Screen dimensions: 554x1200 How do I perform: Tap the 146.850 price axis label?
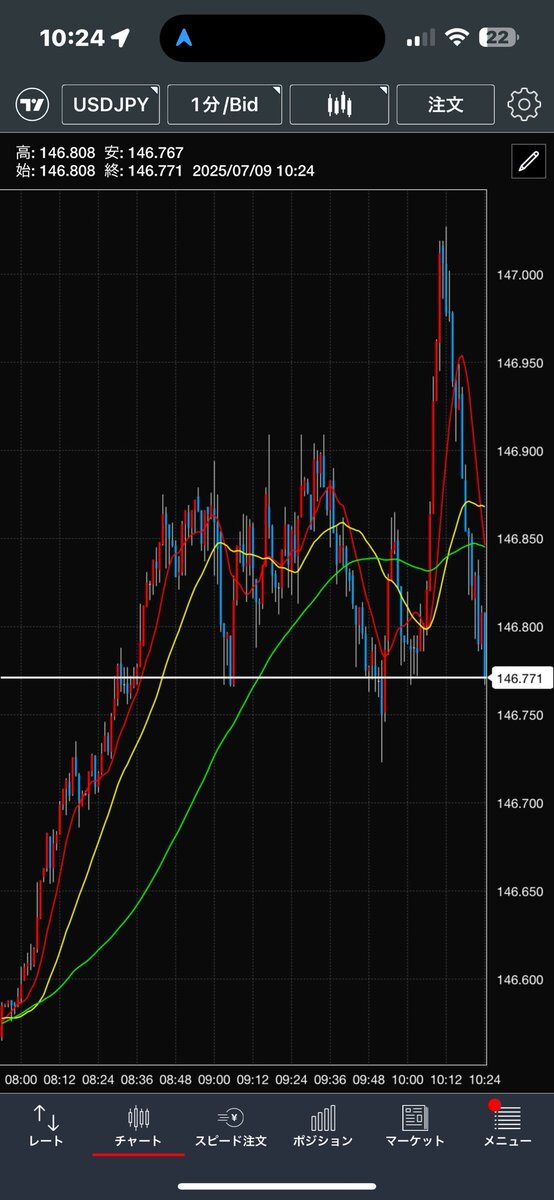tap(518, 539)
